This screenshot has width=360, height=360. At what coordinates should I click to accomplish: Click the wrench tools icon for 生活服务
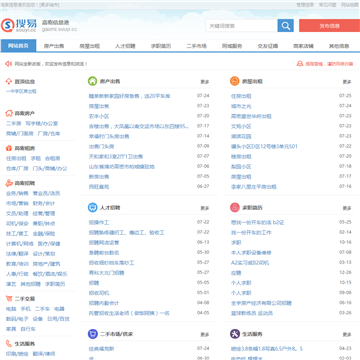(x=235, y=334)
